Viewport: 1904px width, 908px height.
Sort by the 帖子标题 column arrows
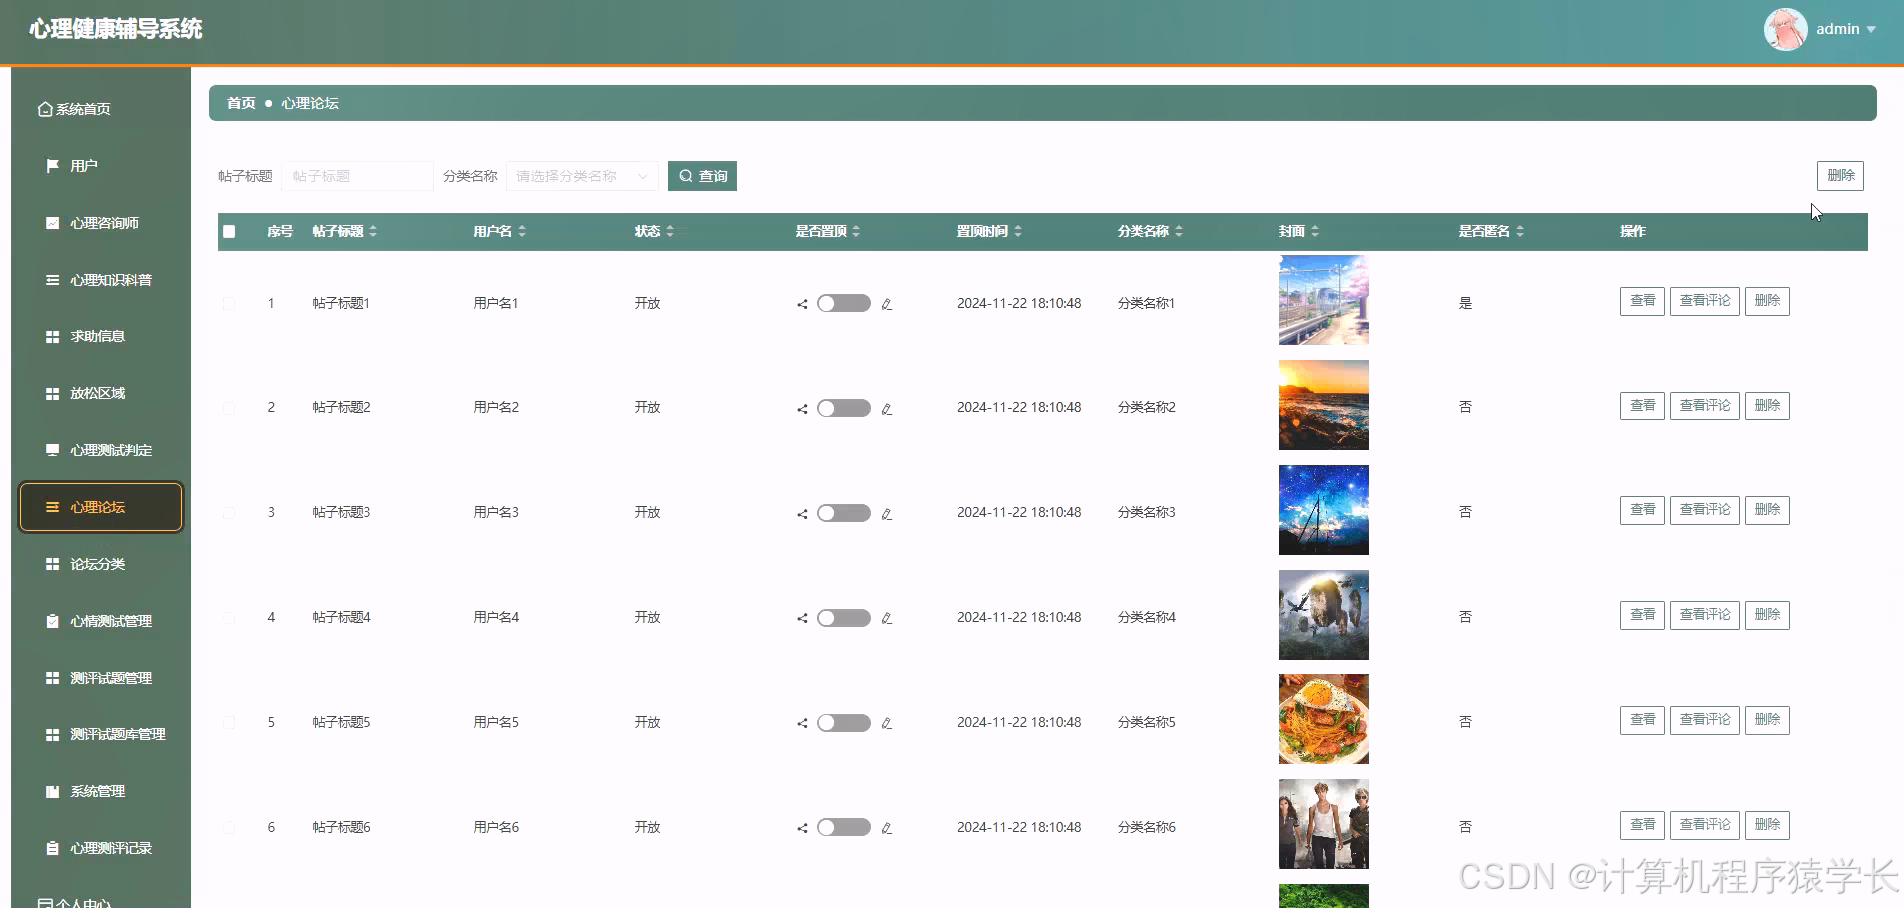pyautogui.click(x=373, y=231)
